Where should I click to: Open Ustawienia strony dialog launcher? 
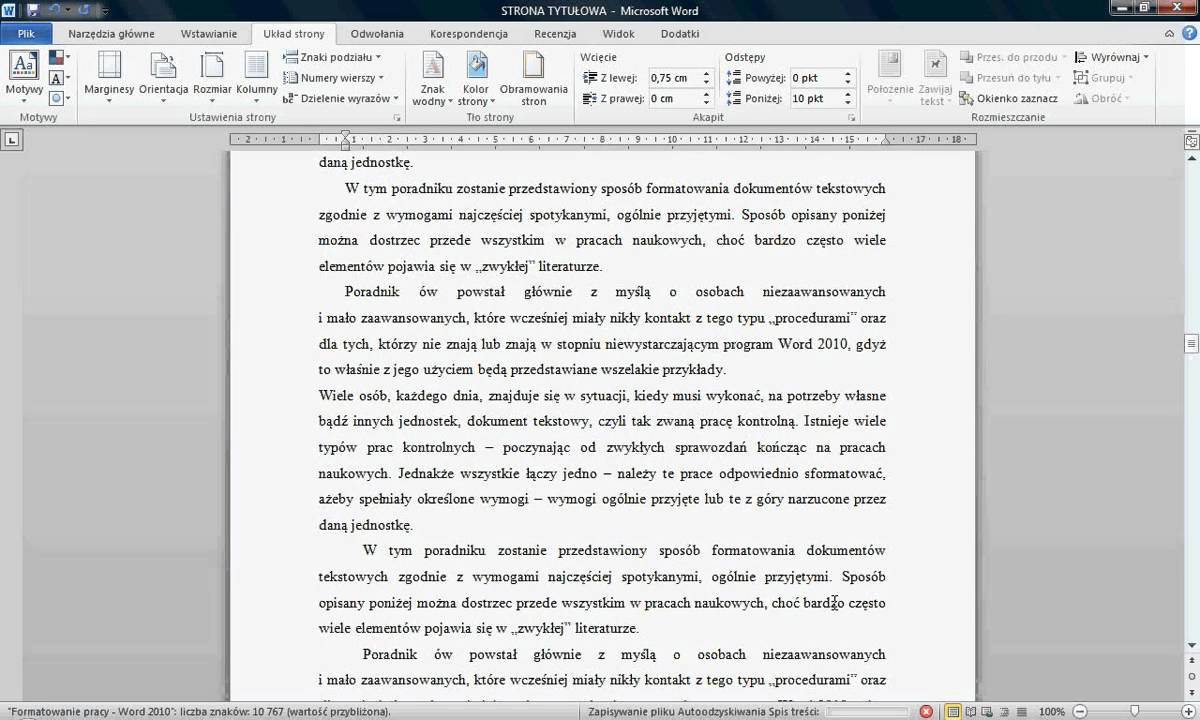(x=397, y=118)
